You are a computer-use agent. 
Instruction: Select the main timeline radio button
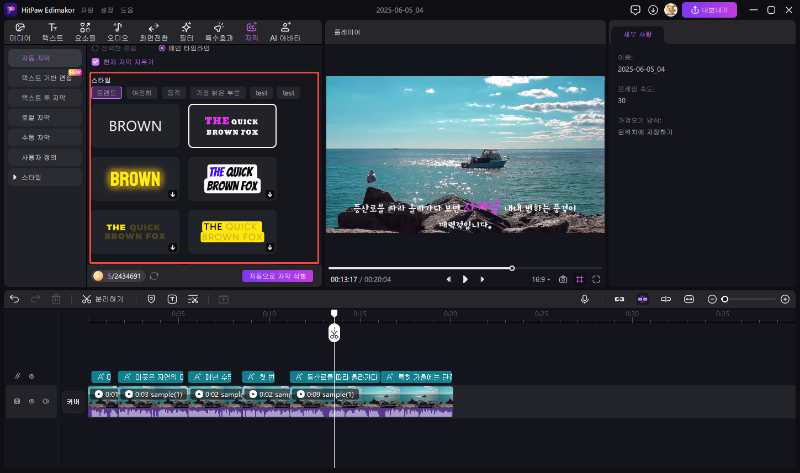(x=163, y=48)
